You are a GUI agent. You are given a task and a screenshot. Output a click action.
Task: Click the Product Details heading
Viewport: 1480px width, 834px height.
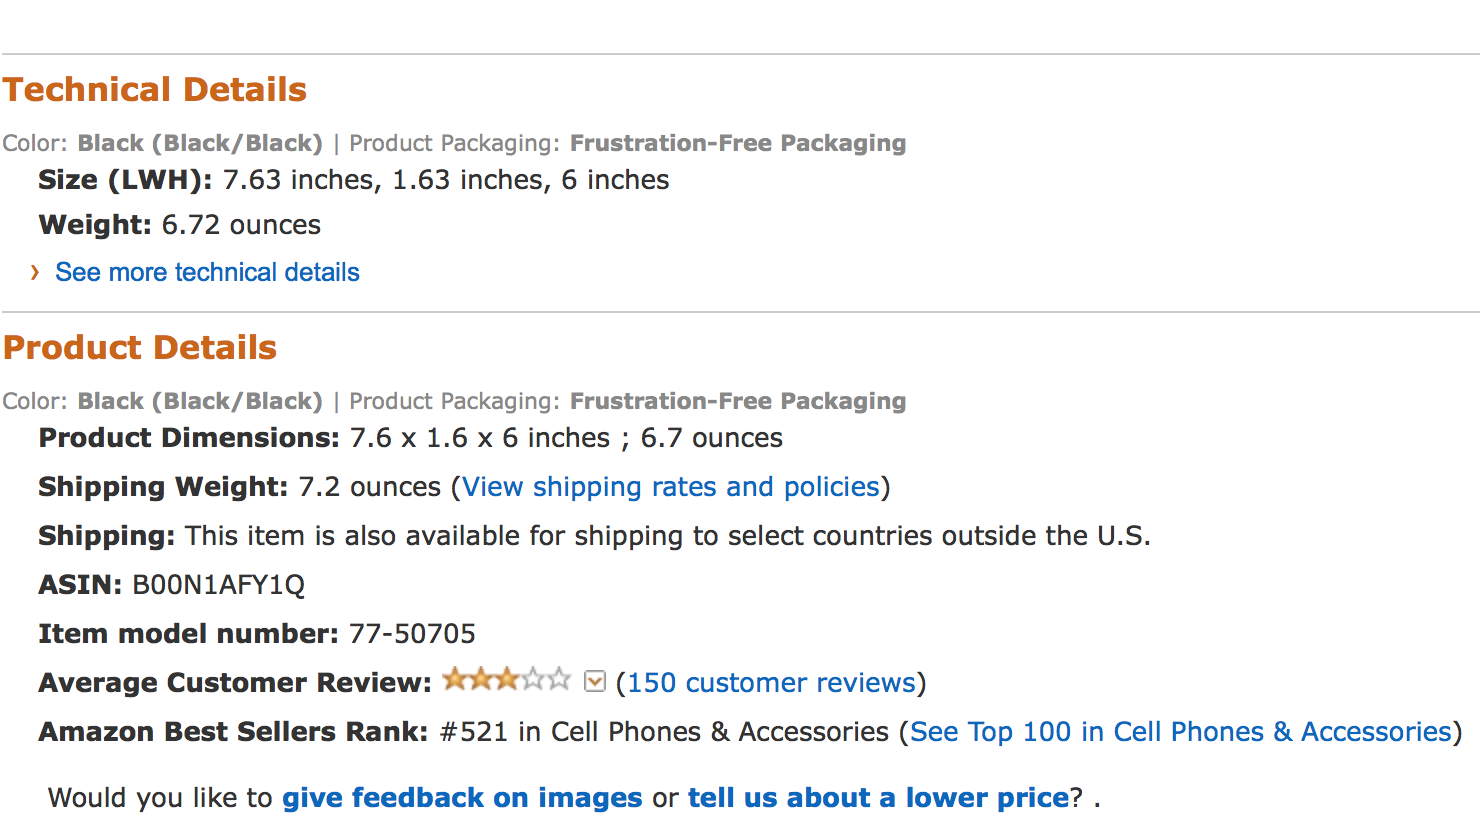pos(140,348)
